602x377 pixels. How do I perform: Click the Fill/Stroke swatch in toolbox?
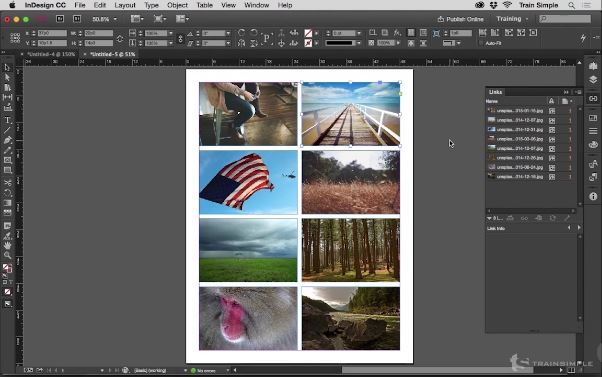[7, 268]
